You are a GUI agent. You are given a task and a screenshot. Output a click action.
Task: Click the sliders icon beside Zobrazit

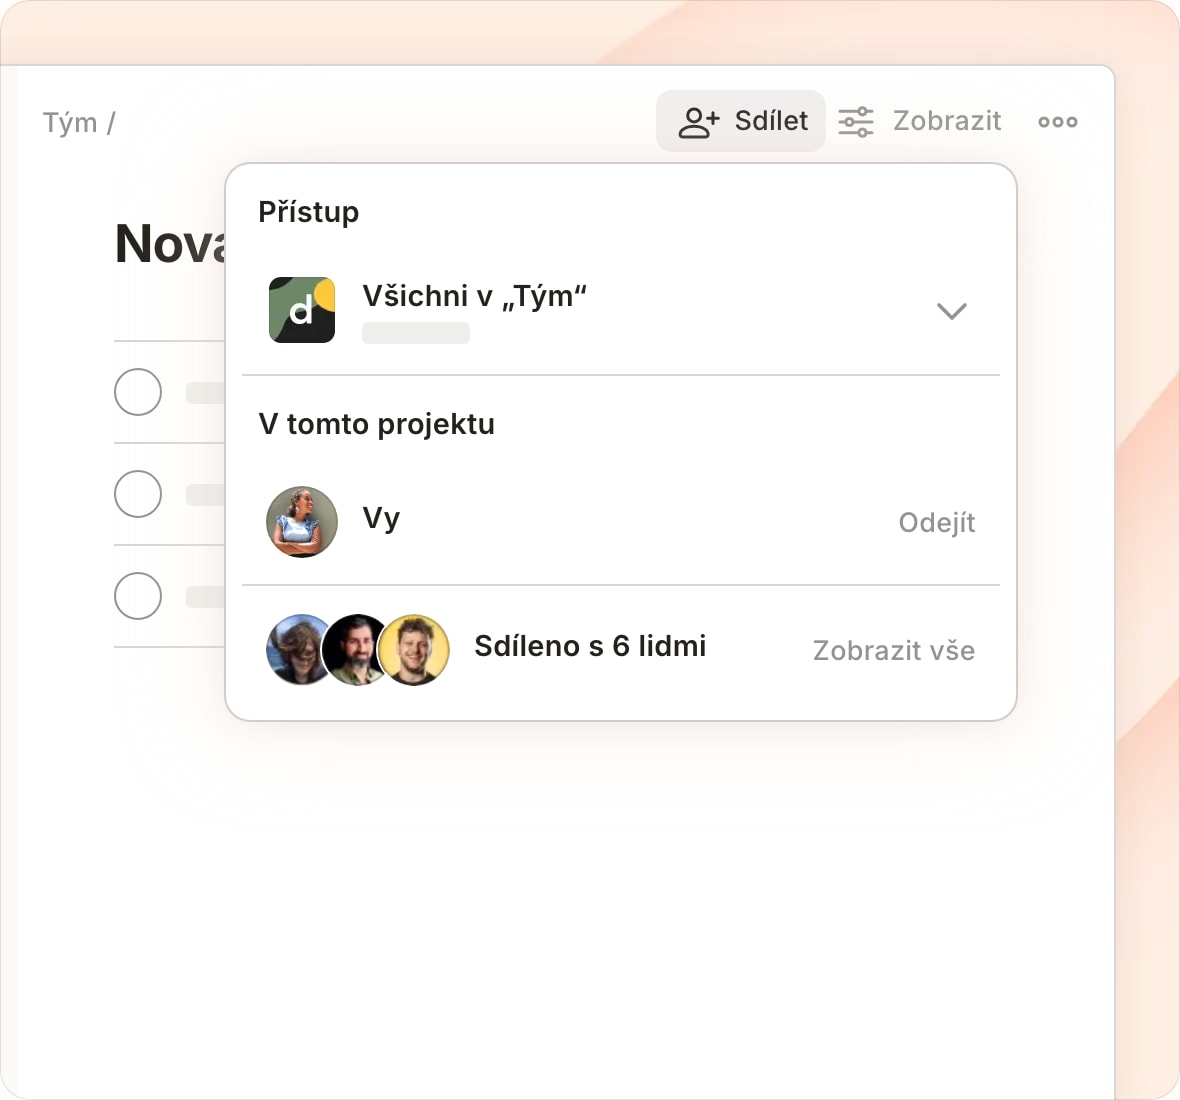click(856, 122)
